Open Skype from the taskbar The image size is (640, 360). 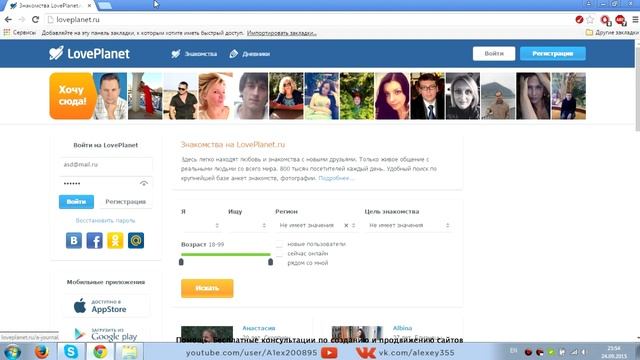tap(71, 352)
